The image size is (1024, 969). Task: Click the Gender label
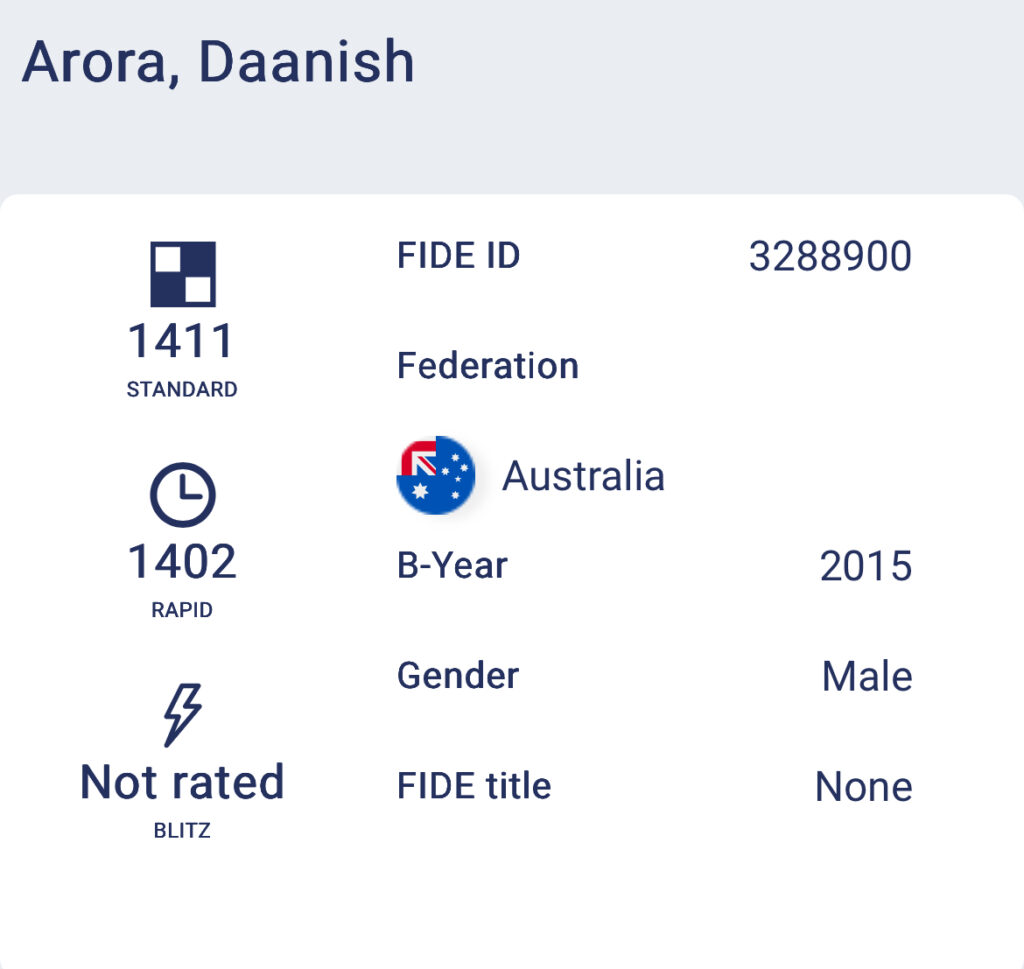click(x=458, y=676)
